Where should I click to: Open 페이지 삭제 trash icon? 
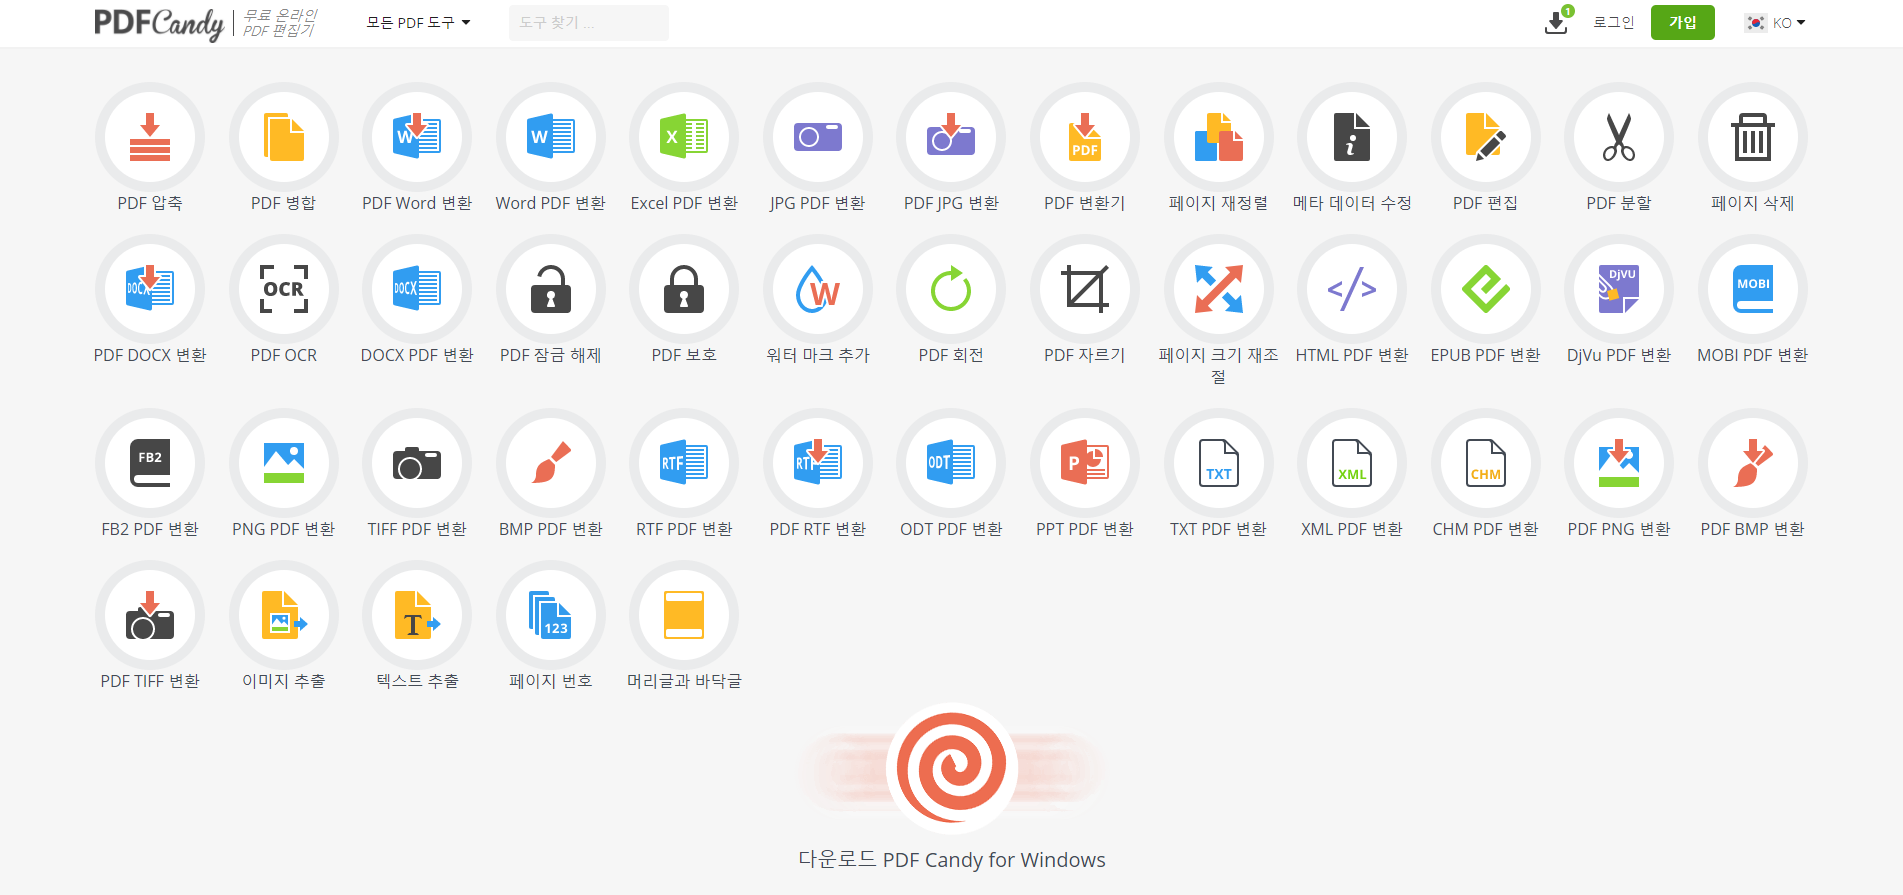click(1753, 137)
